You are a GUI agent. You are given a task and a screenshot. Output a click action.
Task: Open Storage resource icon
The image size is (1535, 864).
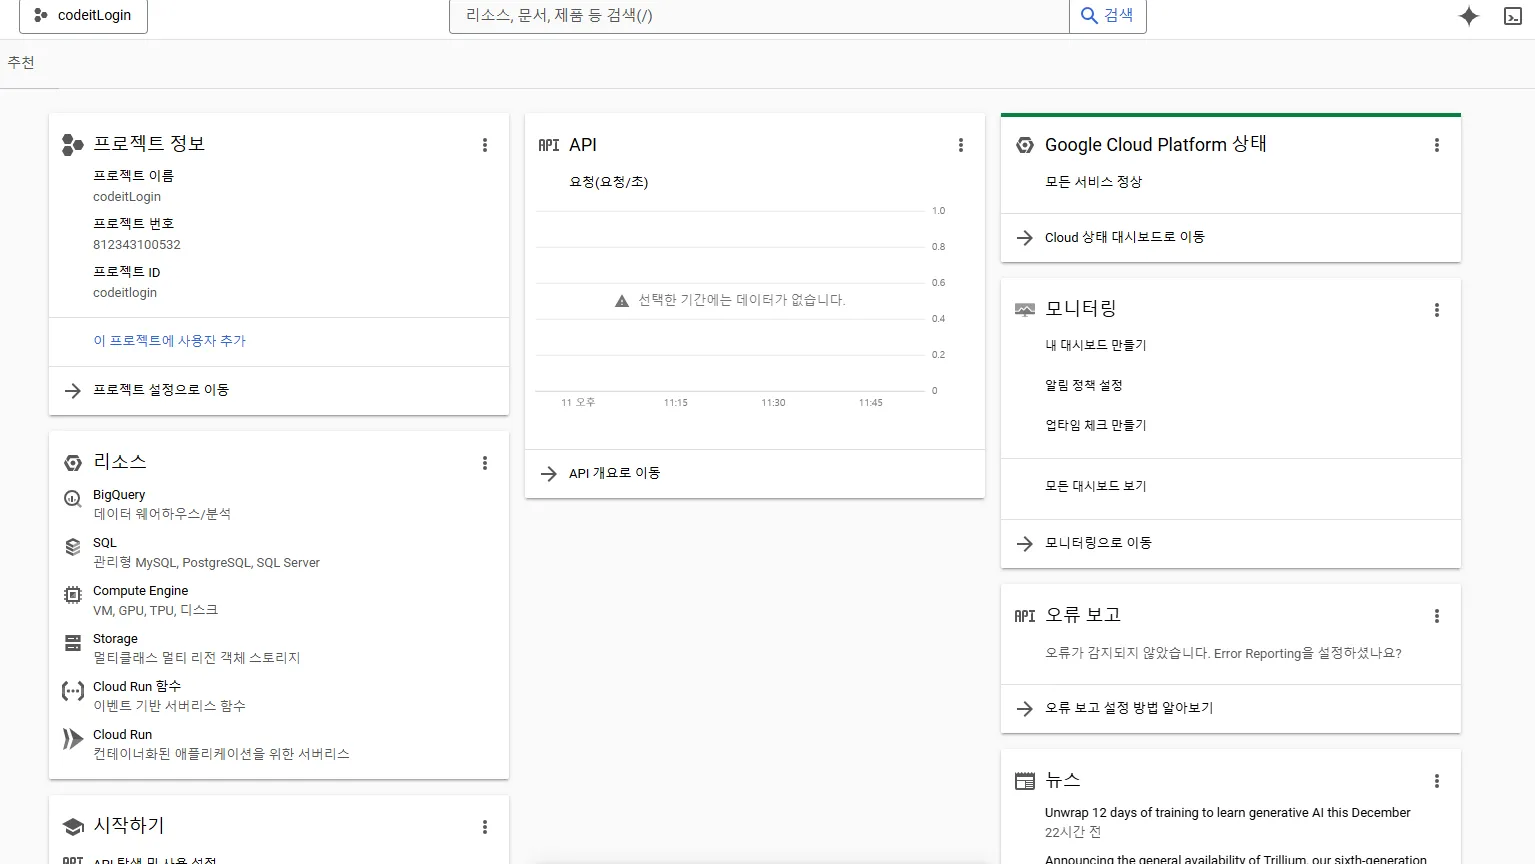[x=72, y=643]
